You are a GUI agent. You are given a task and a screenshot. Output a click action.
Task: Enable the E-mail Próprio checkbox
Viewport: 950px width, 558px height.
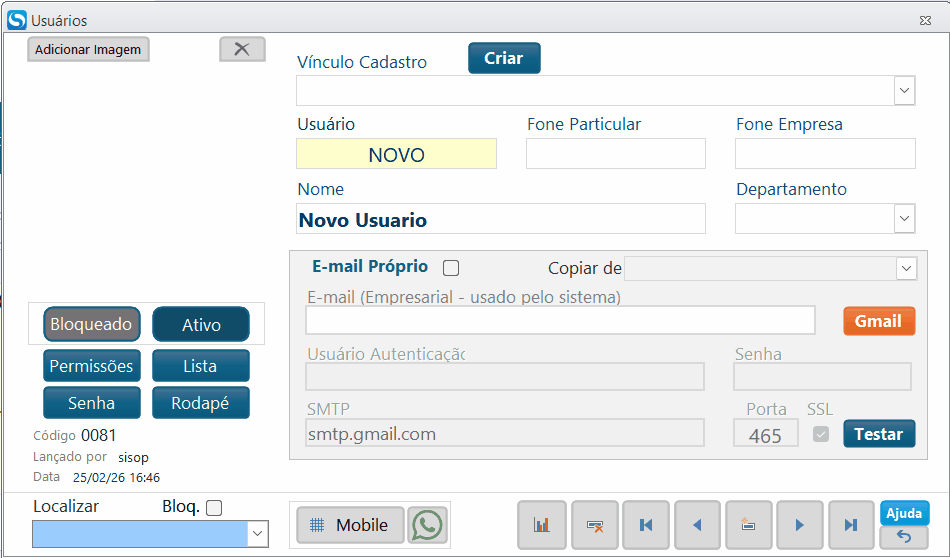(451, 268)
